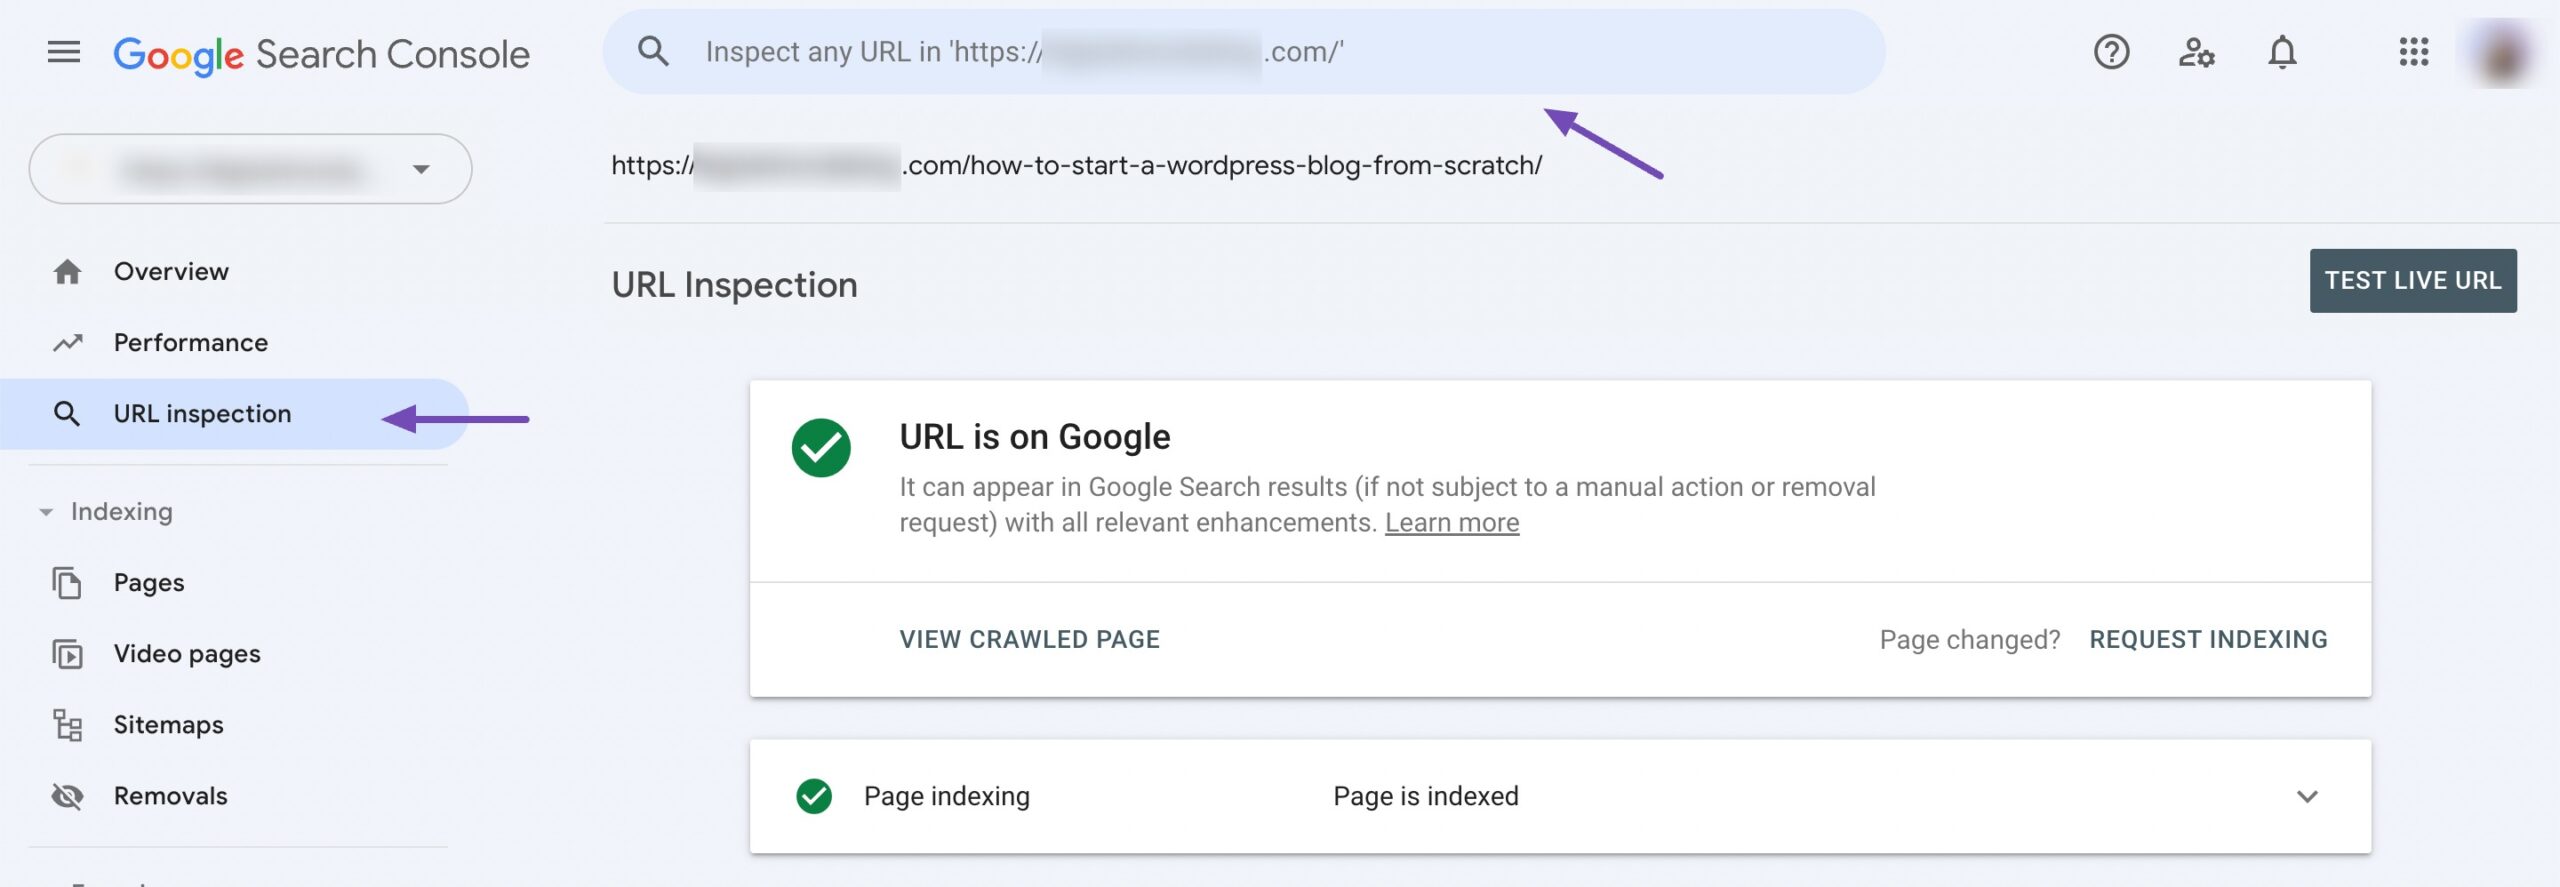Click REQUEST INDEXING
The image size is (2560, 887).
2208,640
